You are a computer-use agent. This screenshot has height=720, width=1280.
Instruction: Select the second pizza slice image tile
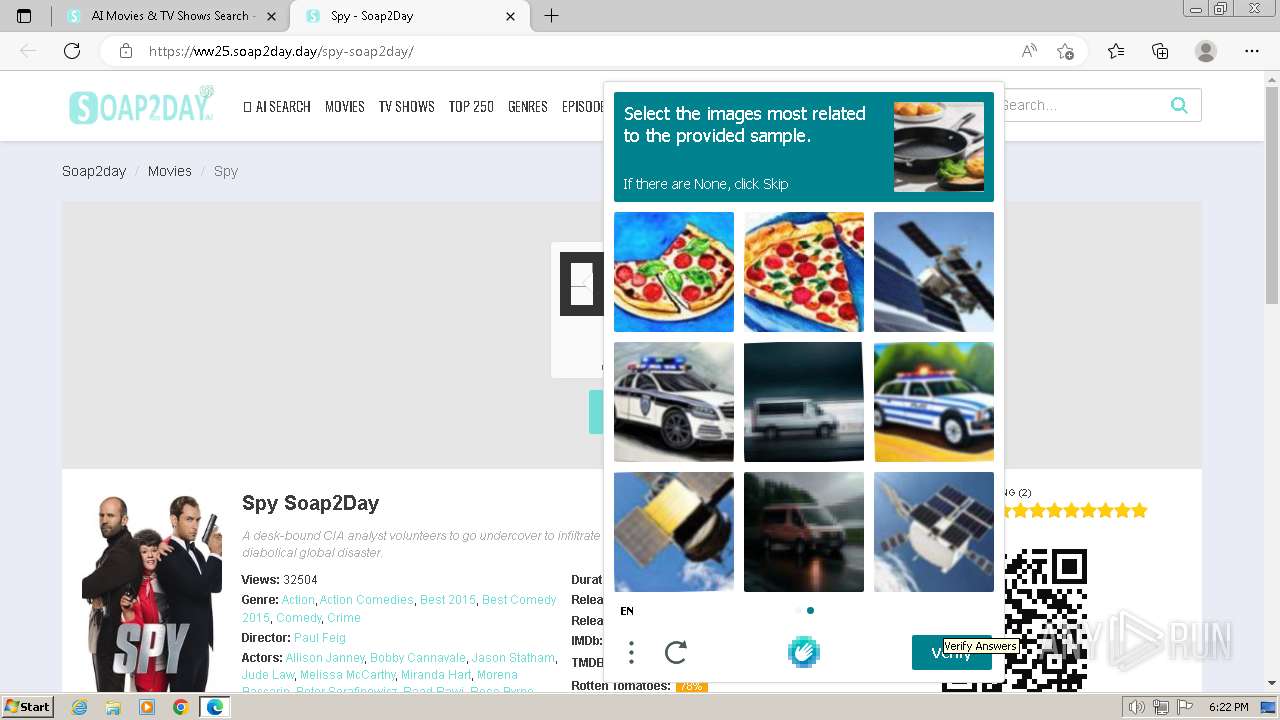pos(804,272)
